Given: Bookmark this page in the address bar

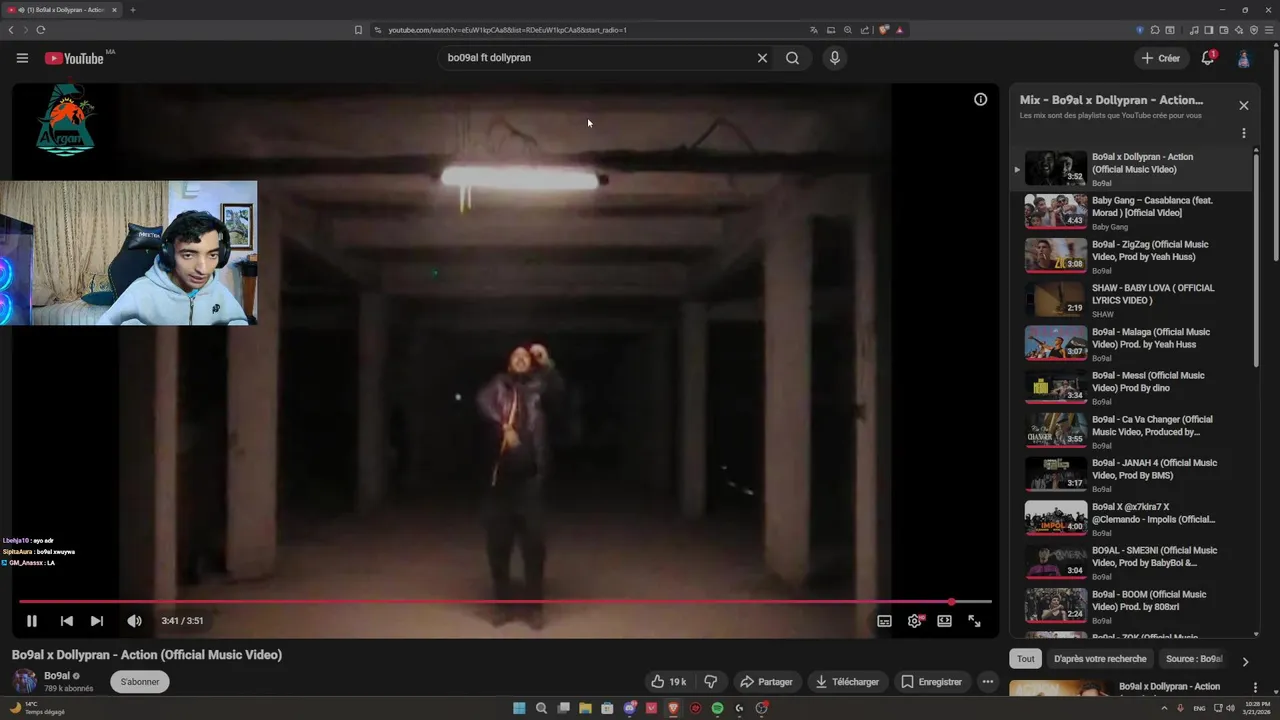Looking at the screenshot, I should click(358, 30).
